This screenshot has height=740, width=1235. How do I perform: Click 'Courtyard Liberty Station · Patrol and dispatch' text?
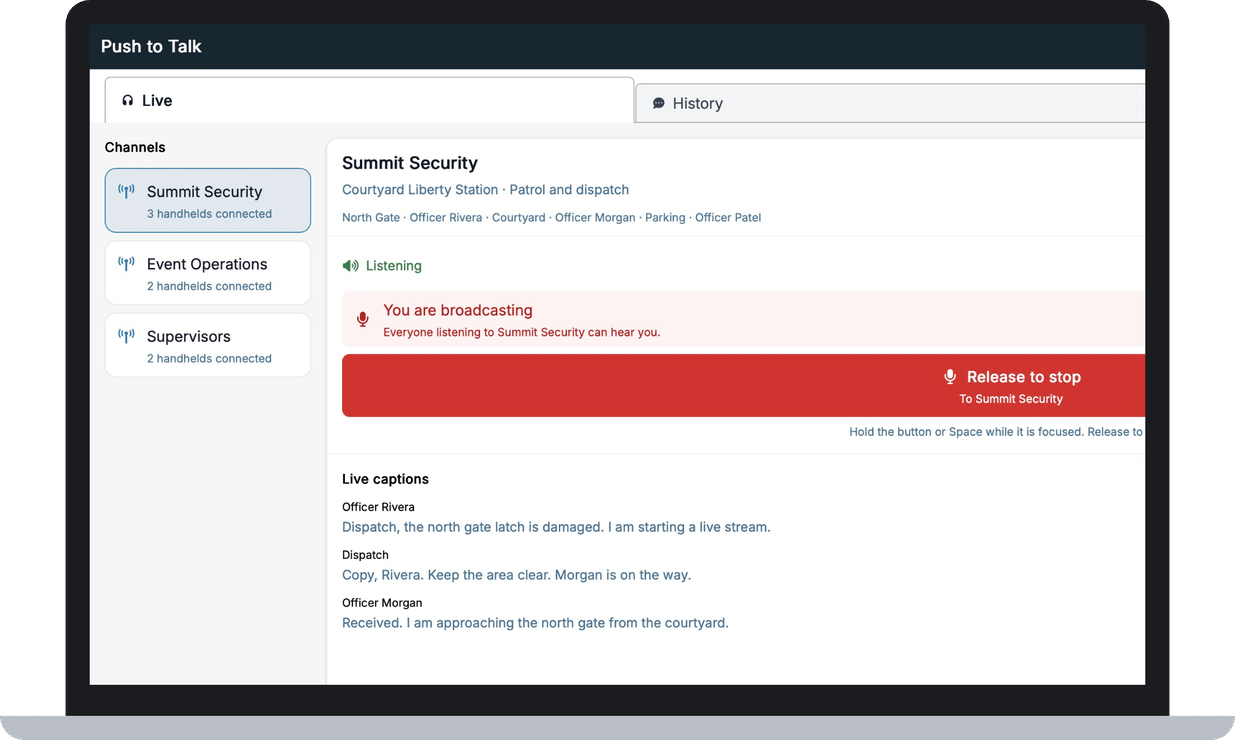pos(486,190)
